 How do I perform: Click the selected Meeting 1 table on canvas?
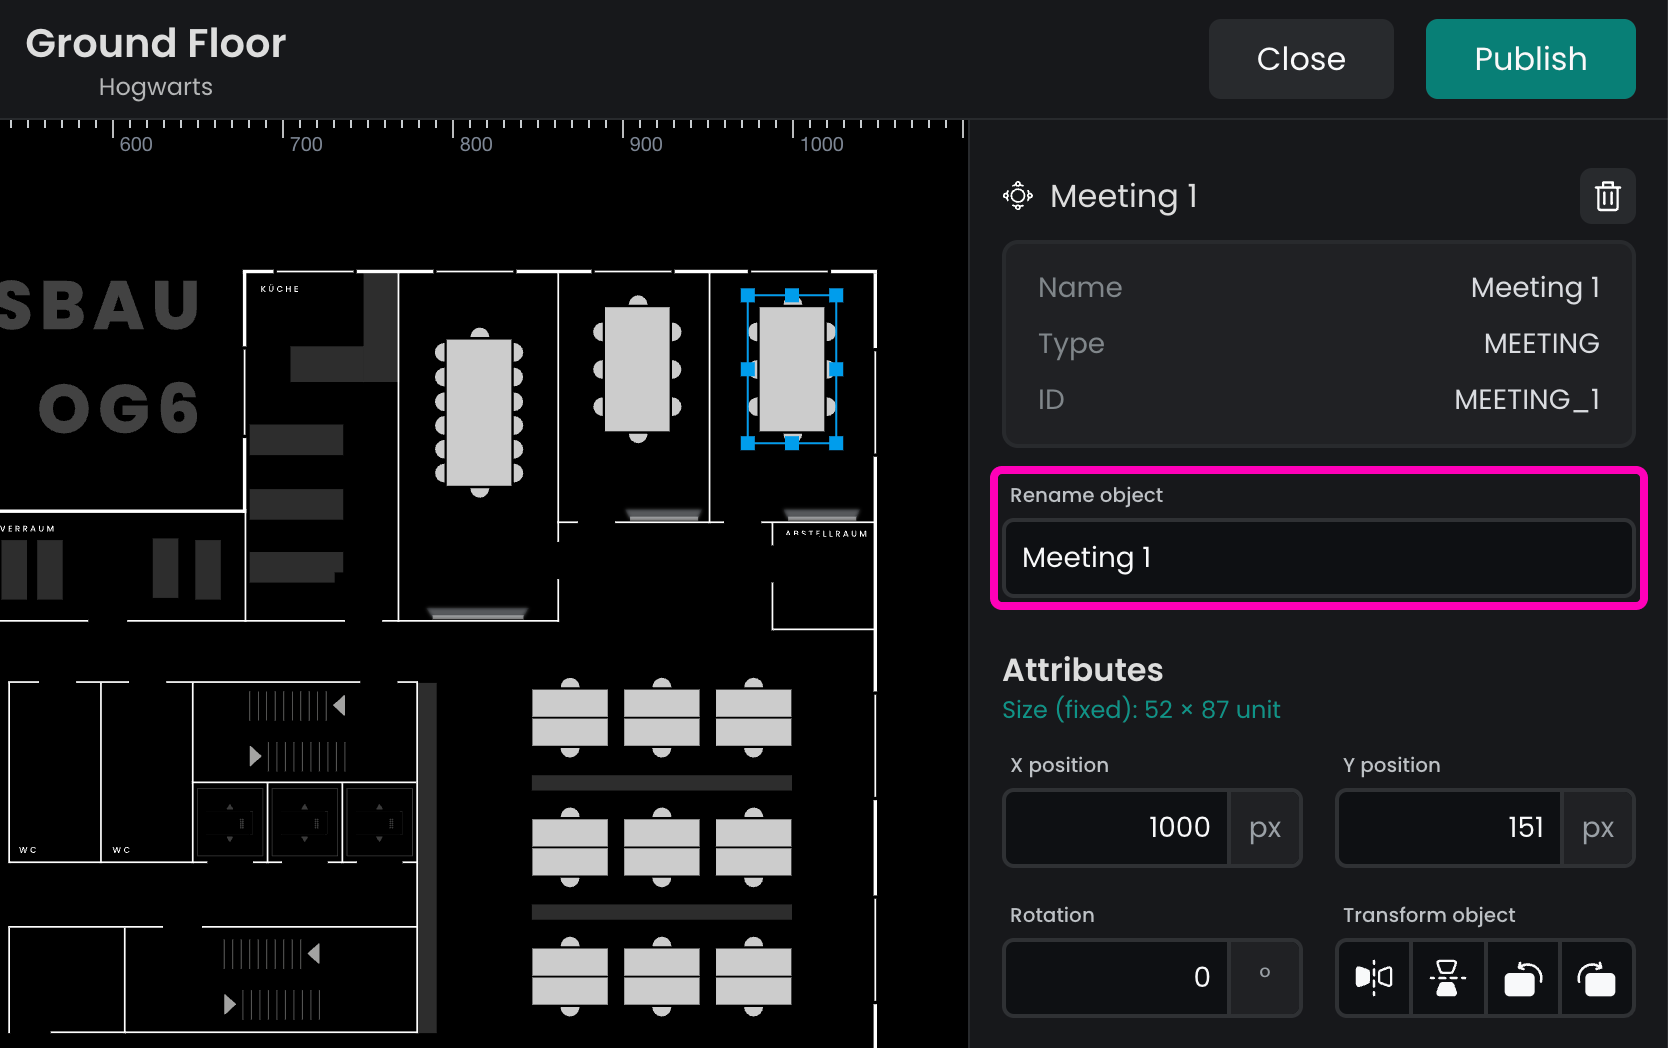point(792,369)
